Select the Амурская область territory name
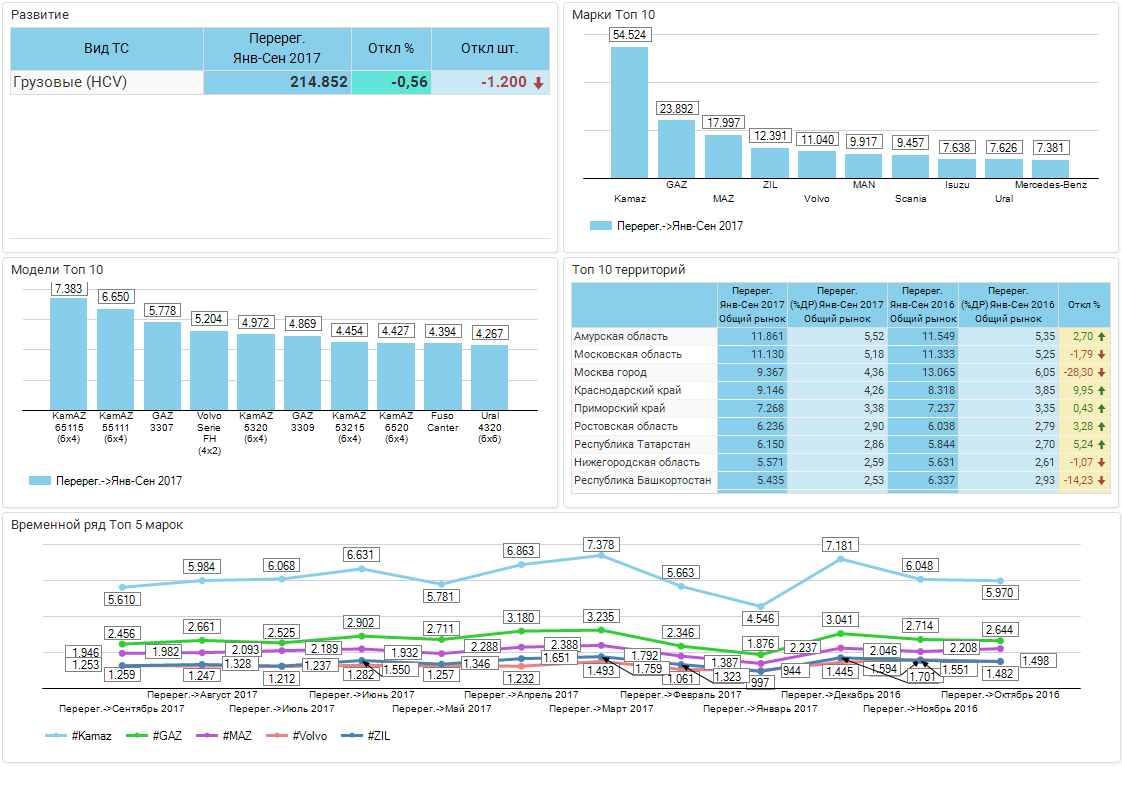The height and width of the screenshot is (793, 1122). 621,336
